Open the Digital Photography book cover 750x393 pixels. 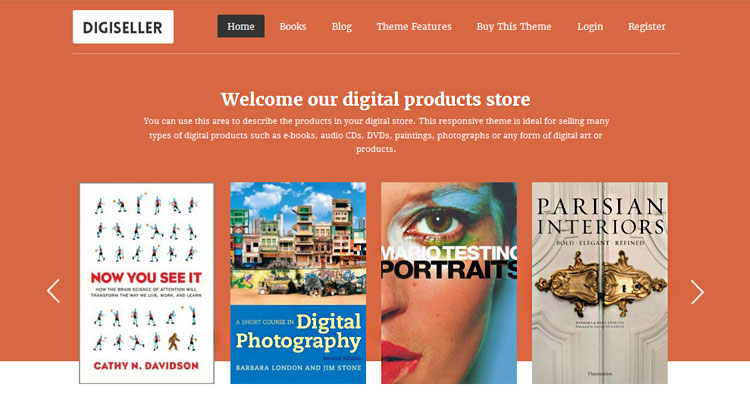pos(298,283)
